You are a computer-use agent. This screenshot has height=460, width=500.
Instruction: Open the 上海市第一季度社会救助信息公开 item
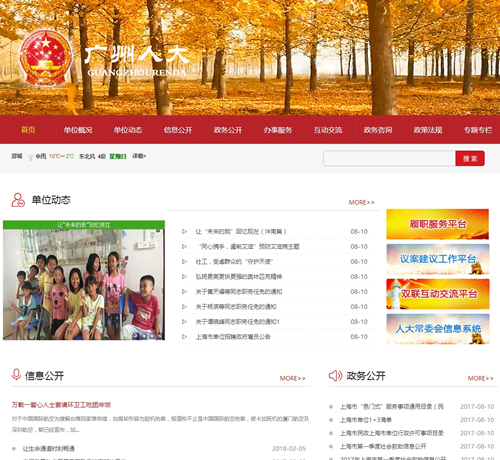pyautogui.click(x=383, y=446)
